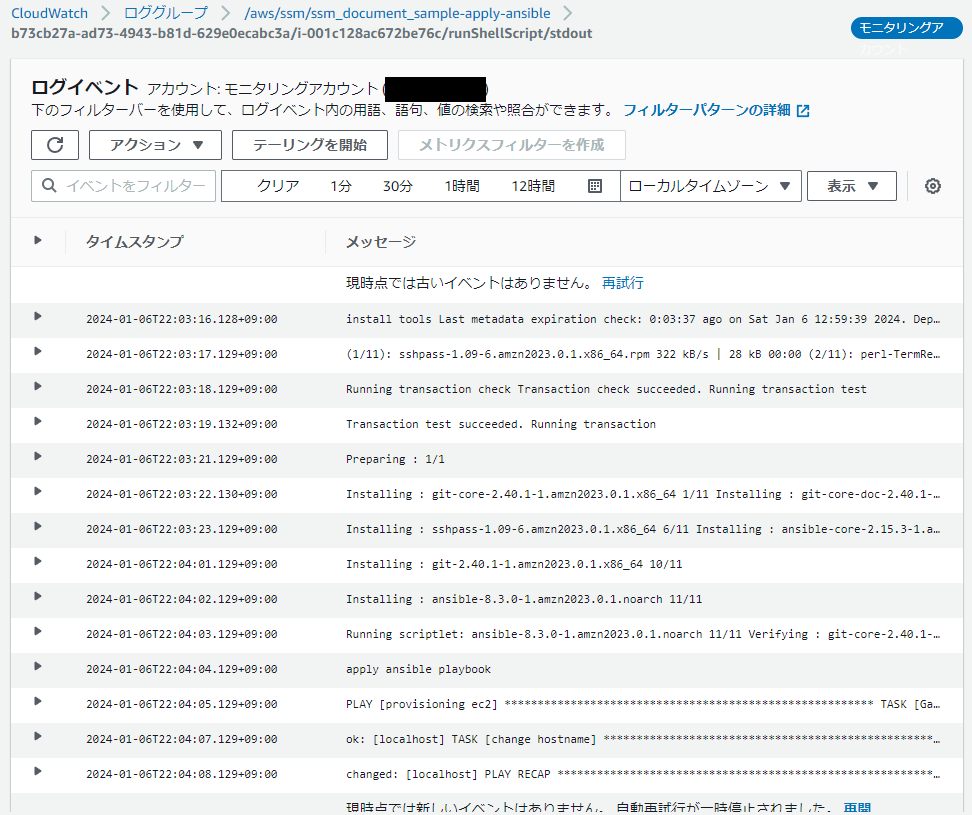Screen dimensions: 972x815
Task: Click the 'Installing : ansible-8.3.0-1' message
Action: [524, 599]
